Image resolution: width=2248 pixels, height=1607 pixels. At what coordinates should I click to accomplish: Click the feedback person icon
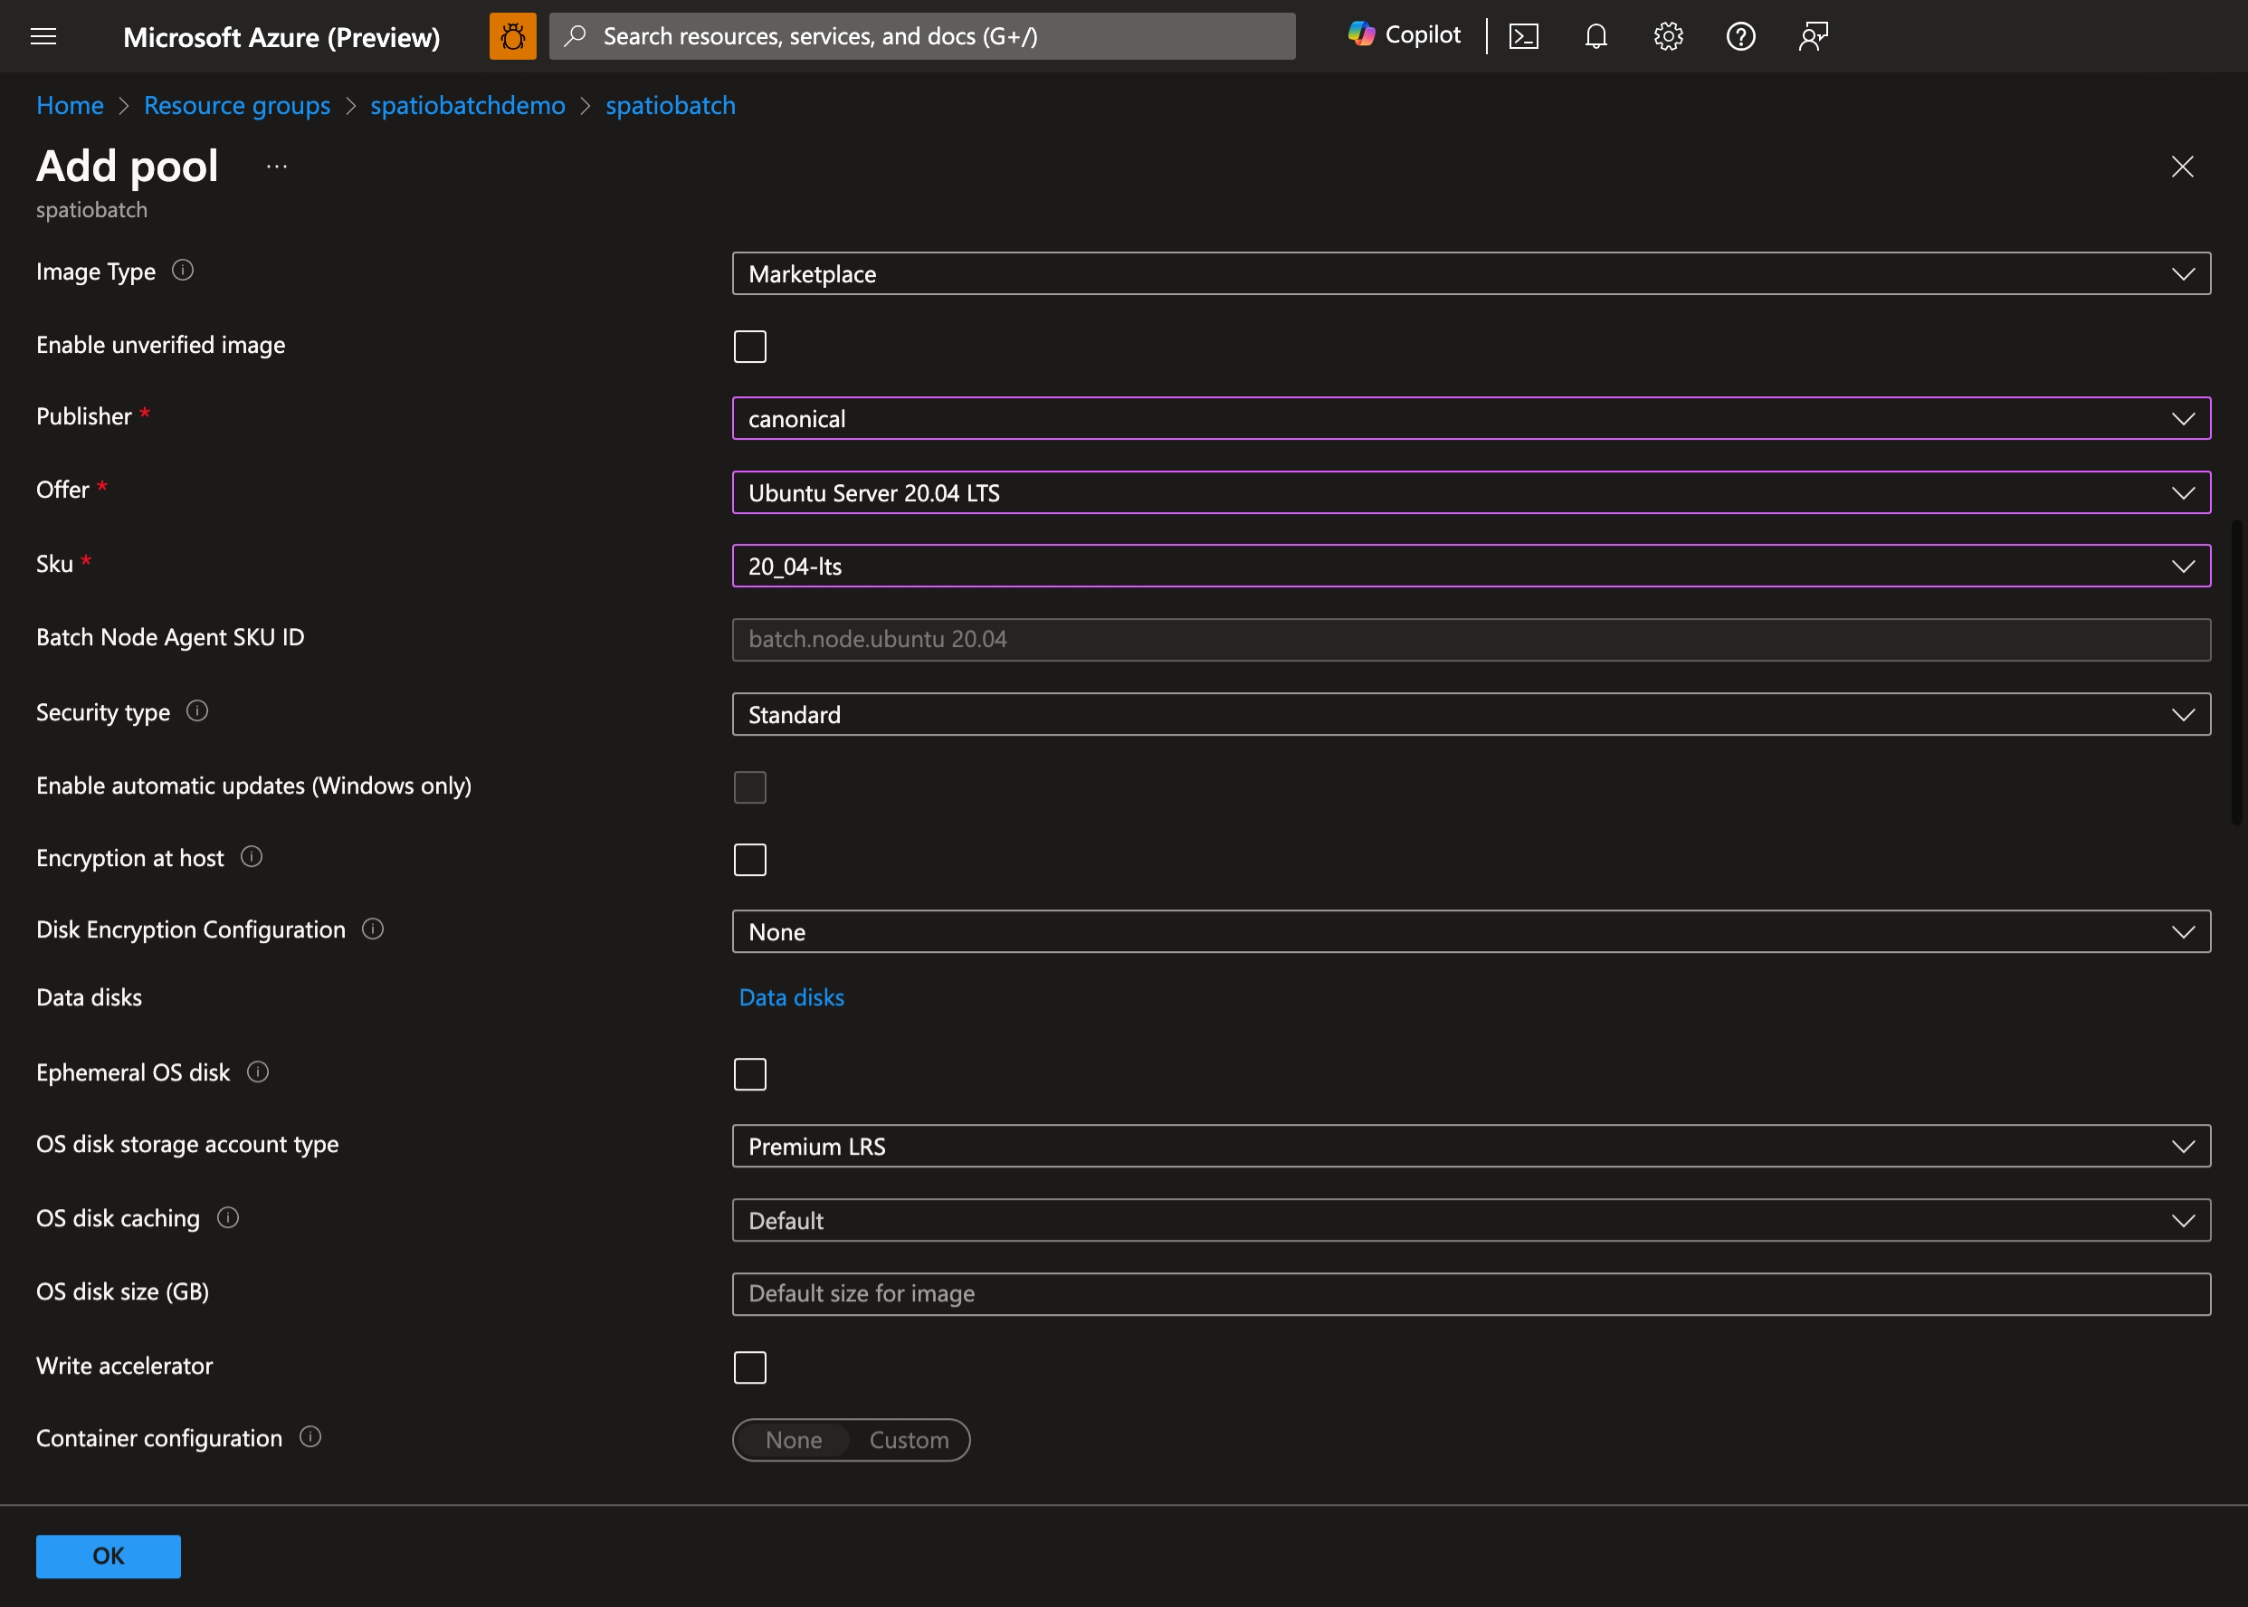[1812, 37]
